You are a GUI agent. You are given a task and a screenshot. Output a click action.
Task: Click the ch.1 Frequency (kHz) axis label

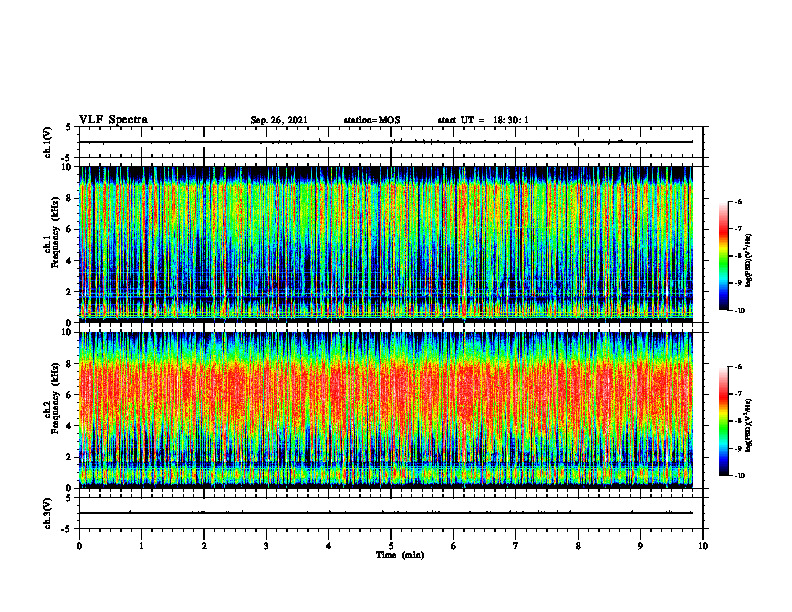click(x=51, y=232)
